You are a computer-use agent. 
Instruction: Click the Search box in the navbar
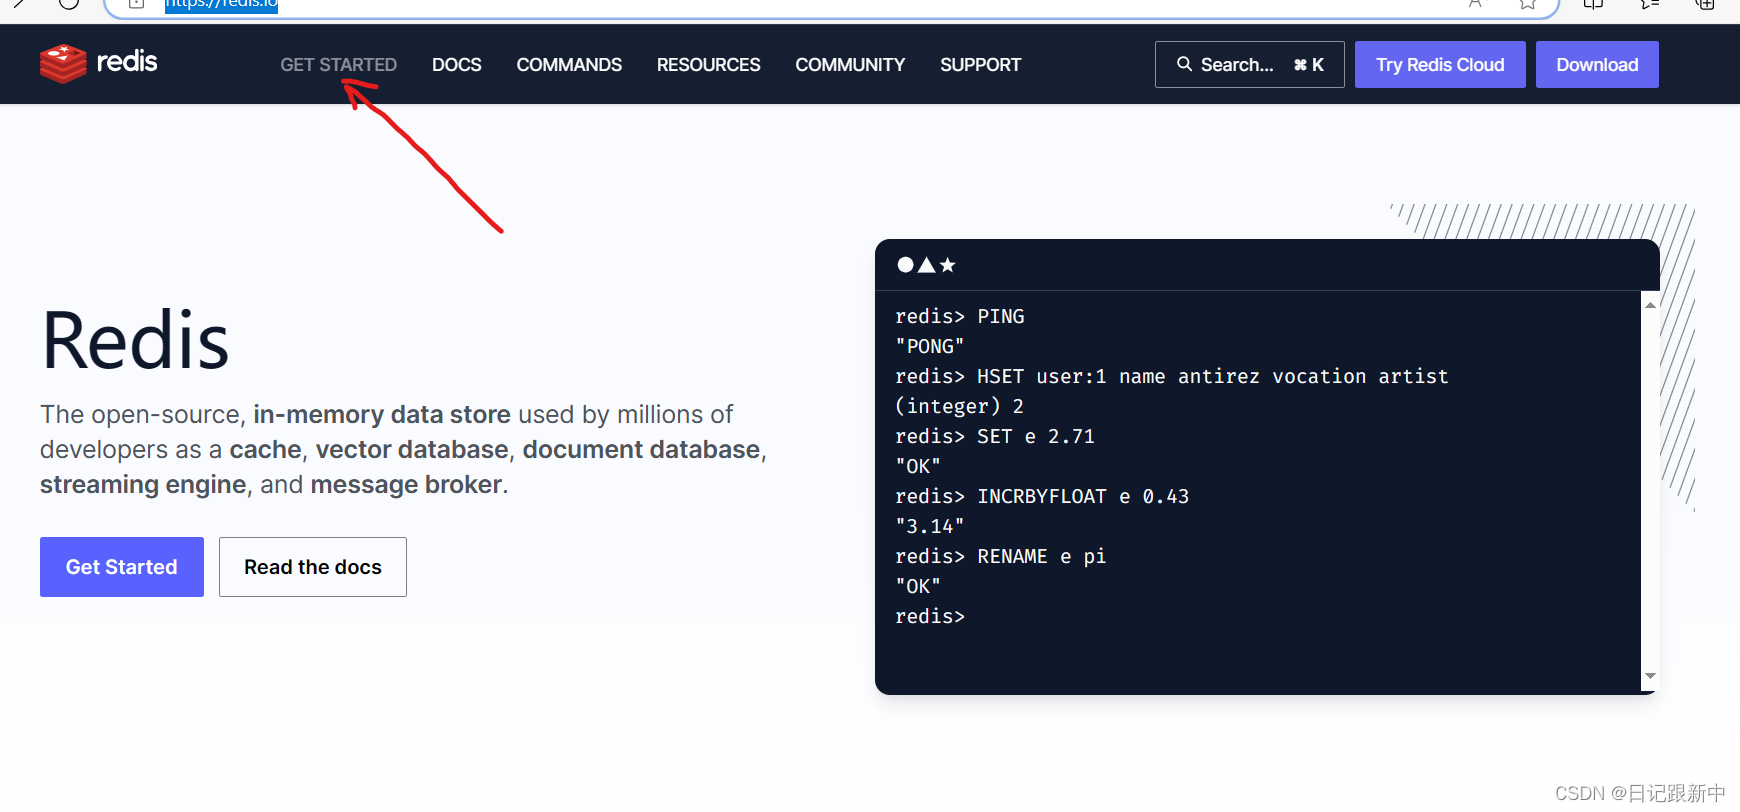coord(1249,65)
